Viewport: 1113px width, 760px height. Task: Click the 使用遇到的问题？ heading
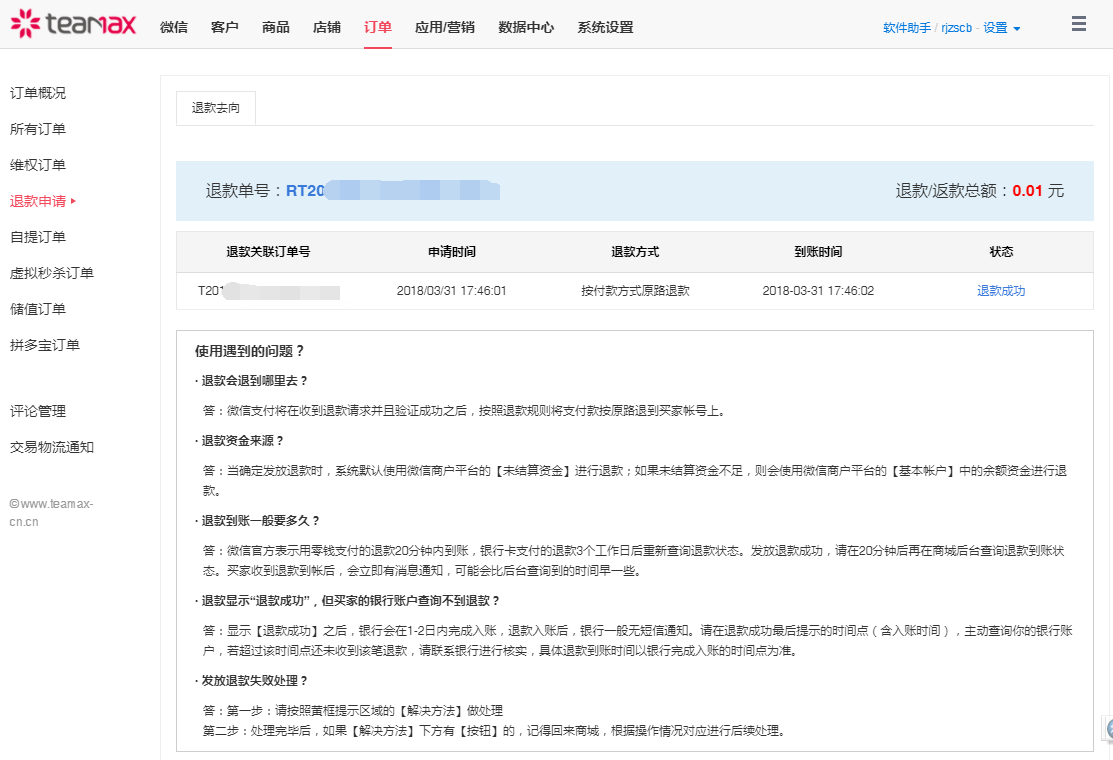(250, 351)
